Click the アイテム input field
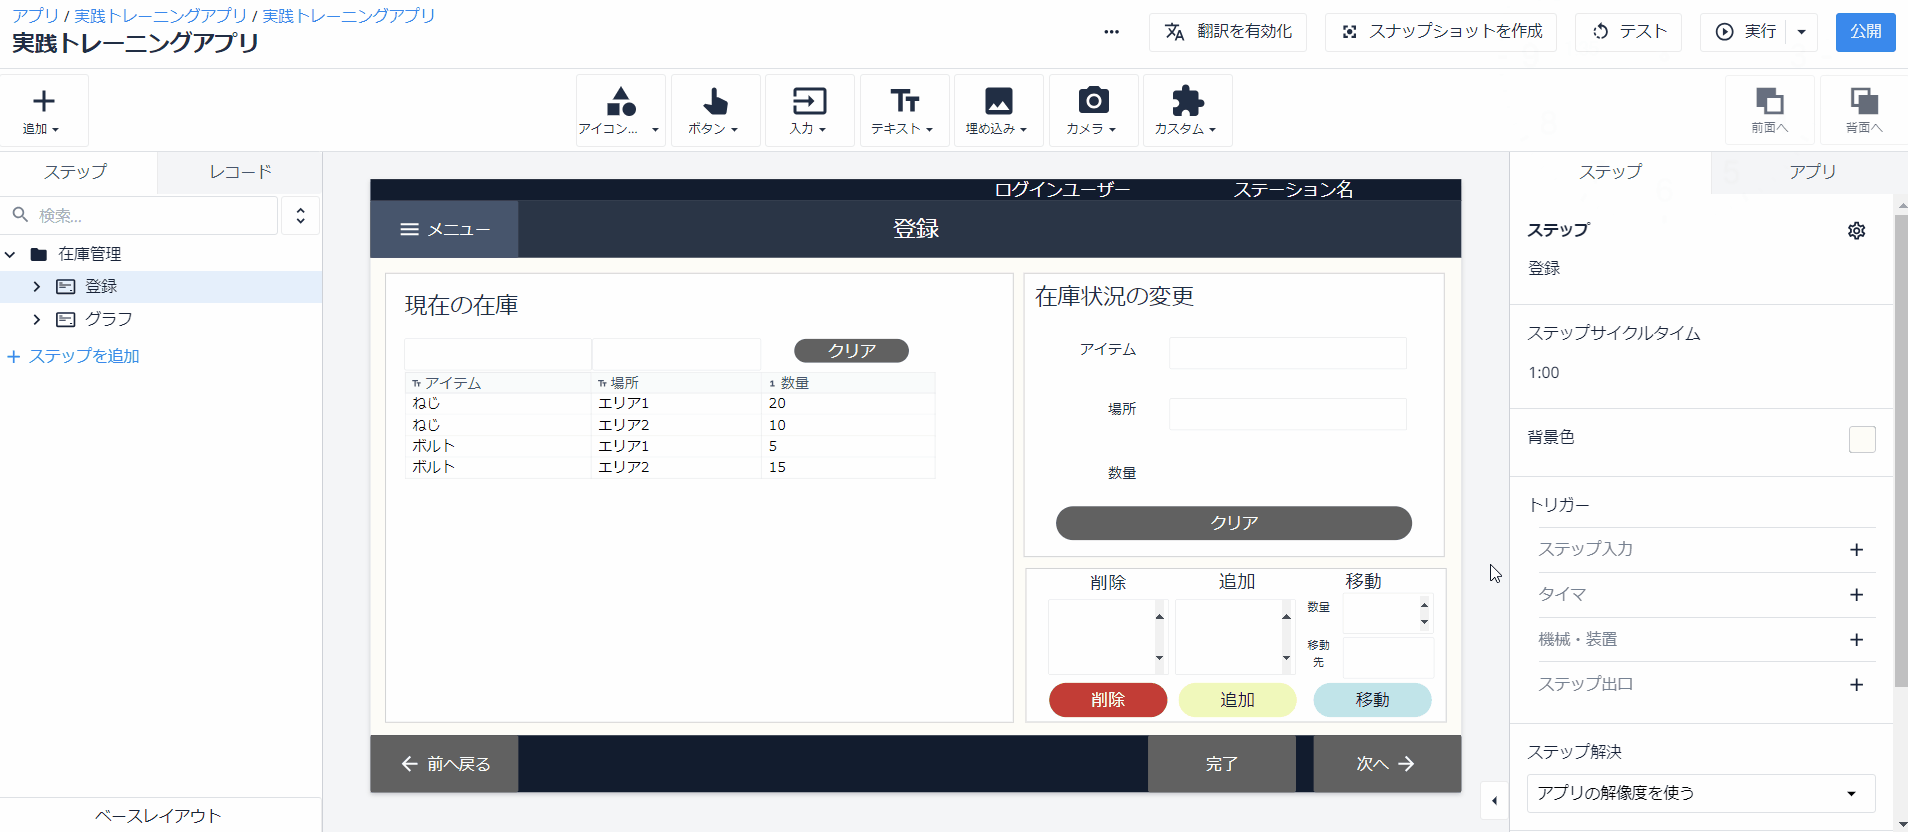The height and width of the screenshot is (832, 1908). point(1288,353)
